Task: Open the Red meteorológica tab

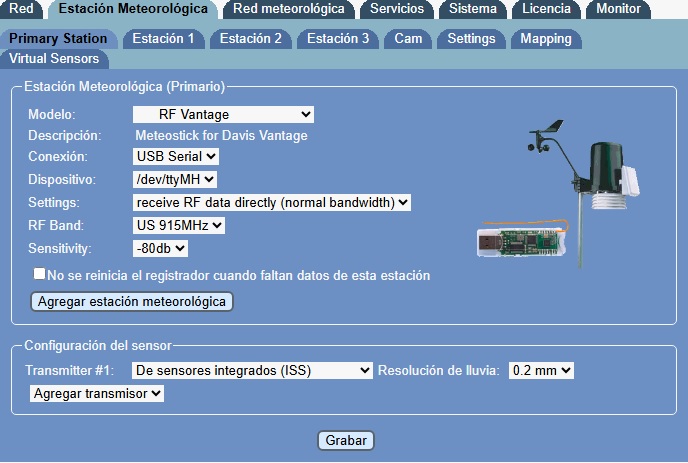Action: (288, 9)
